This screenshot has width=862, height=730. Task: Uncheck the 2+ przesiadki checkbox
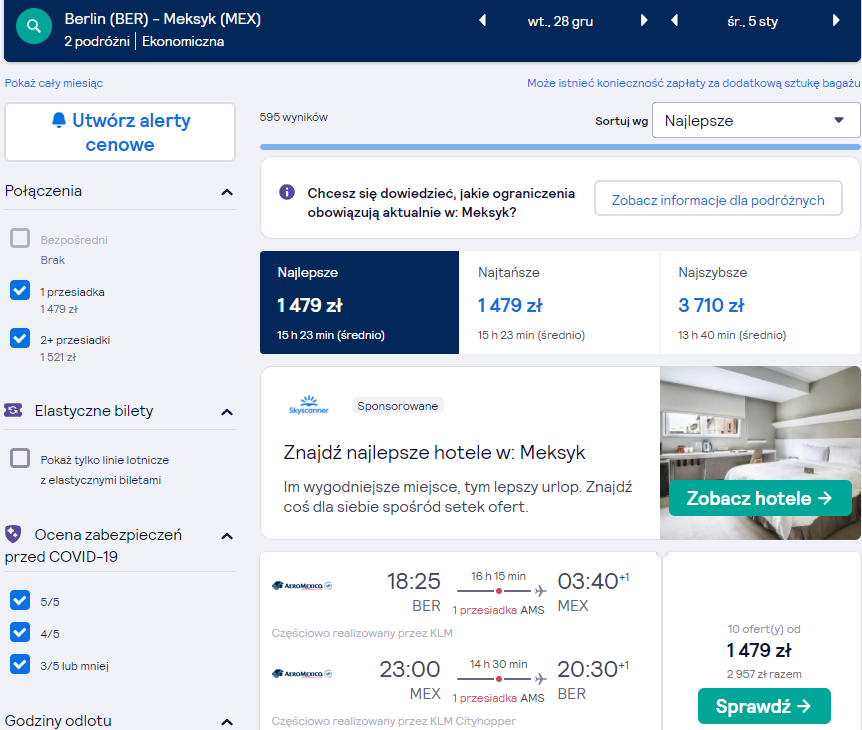click(x=20, y=338)
